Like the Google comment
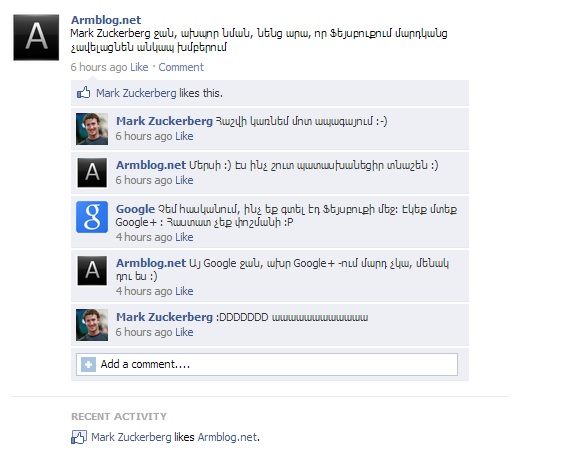Screen dimensions: 564x472 point(184,237)
